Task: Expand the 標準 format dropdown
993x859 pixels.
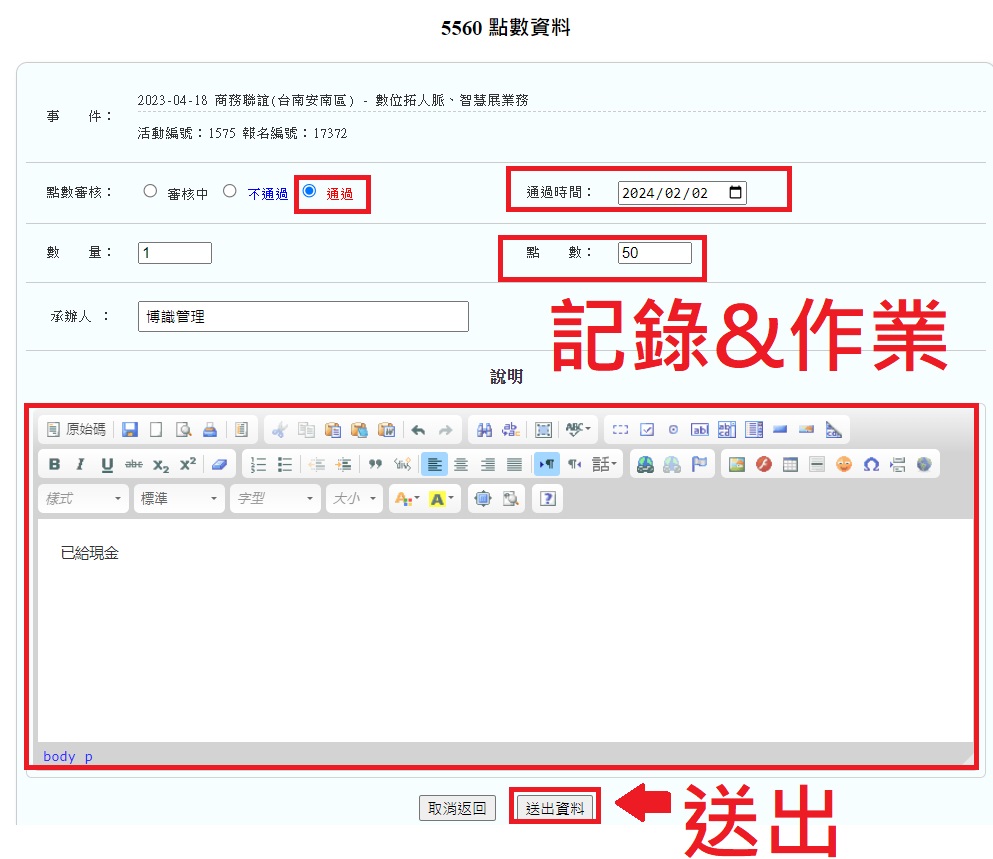Action: tap(179, 498)
